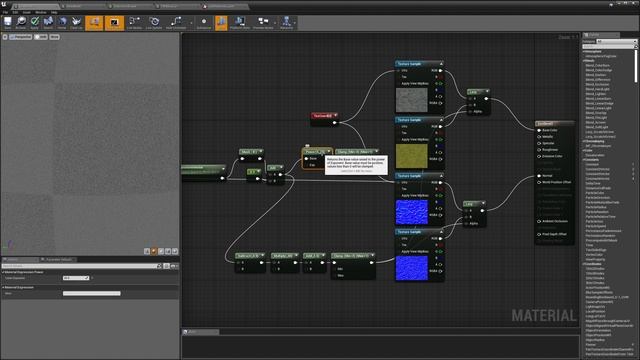Select AtmosphericFogColor in the Palette
The height and width of the screenshot is (360, 640).
(601, 56)
